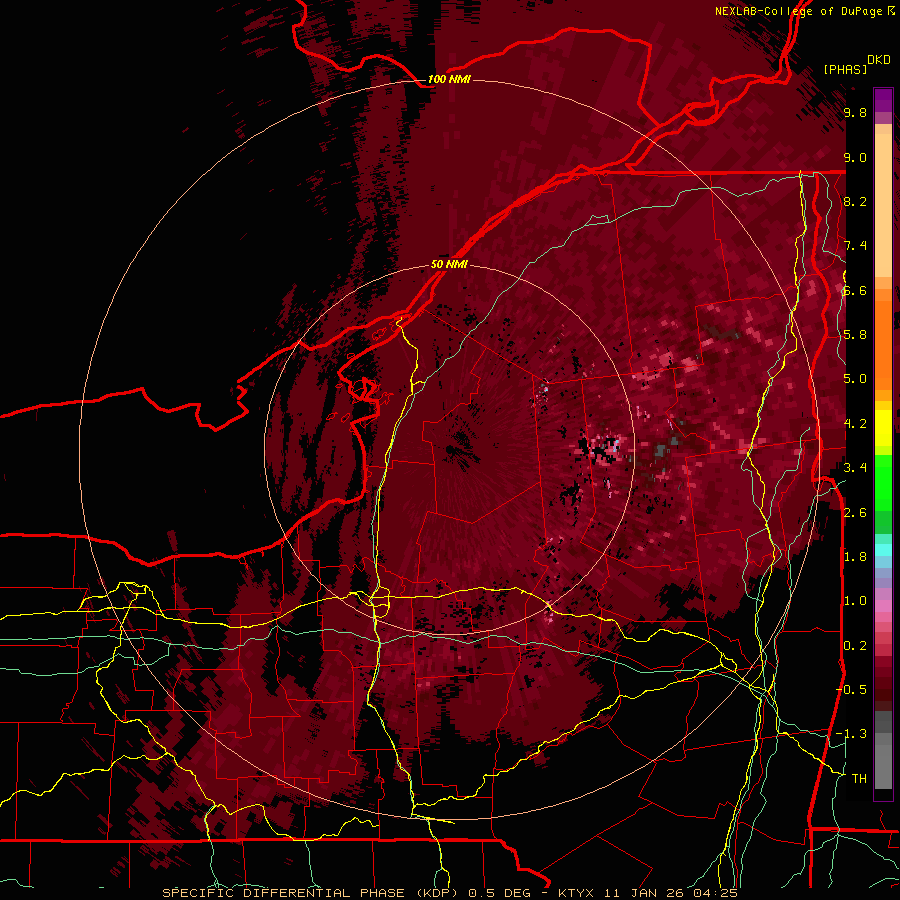Click the 7.4 value on color scale
900x900 pixels.
(855, 246)
